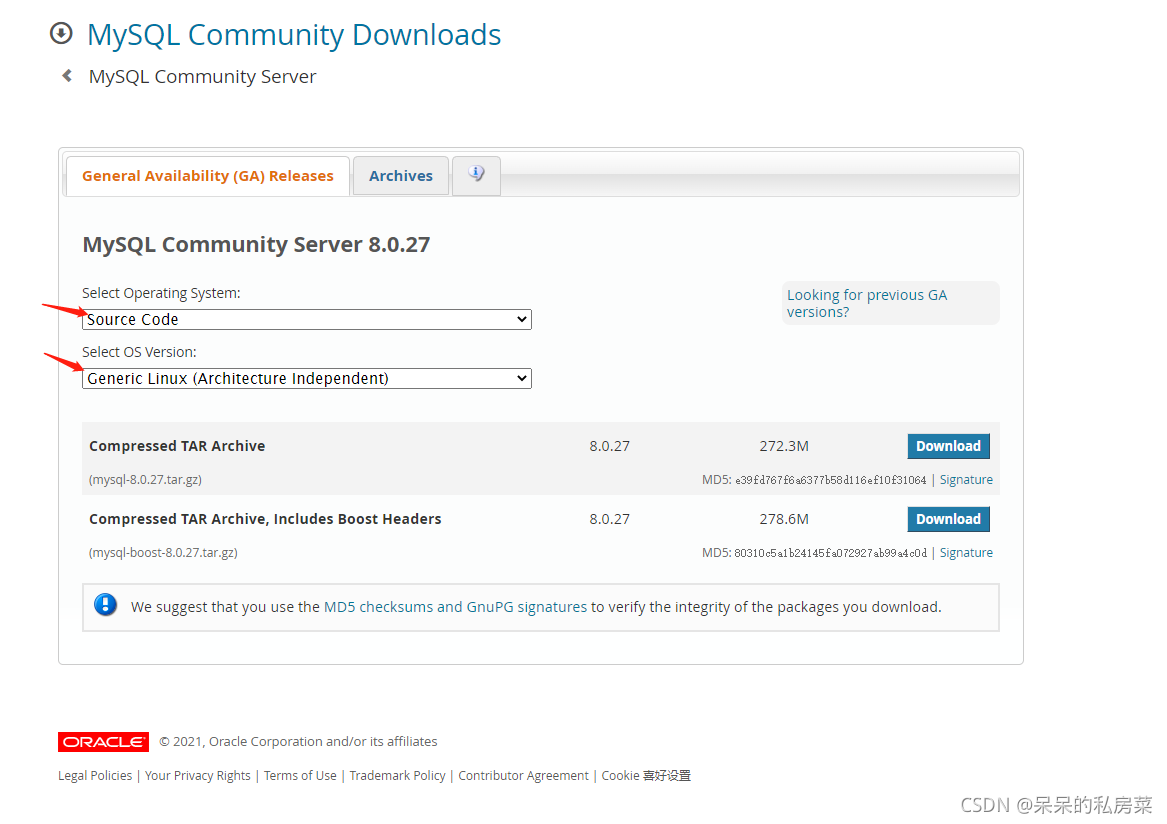Switch to General Availability (GA) Releases tab
Image resolution: width=1167 pixels, height=824 pixels.
tap(208, 176)
